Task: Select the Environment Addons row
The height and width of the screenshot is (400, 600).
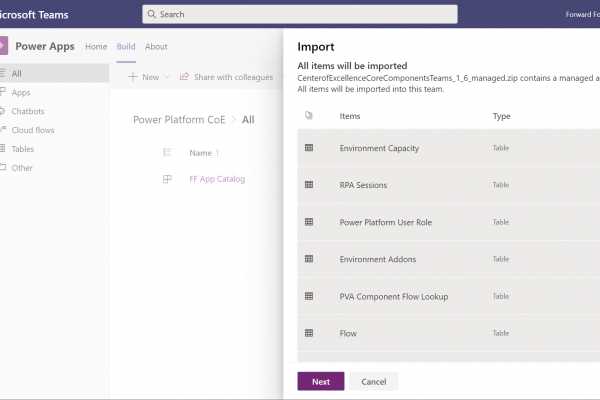Action: click(x=448, y=259)
